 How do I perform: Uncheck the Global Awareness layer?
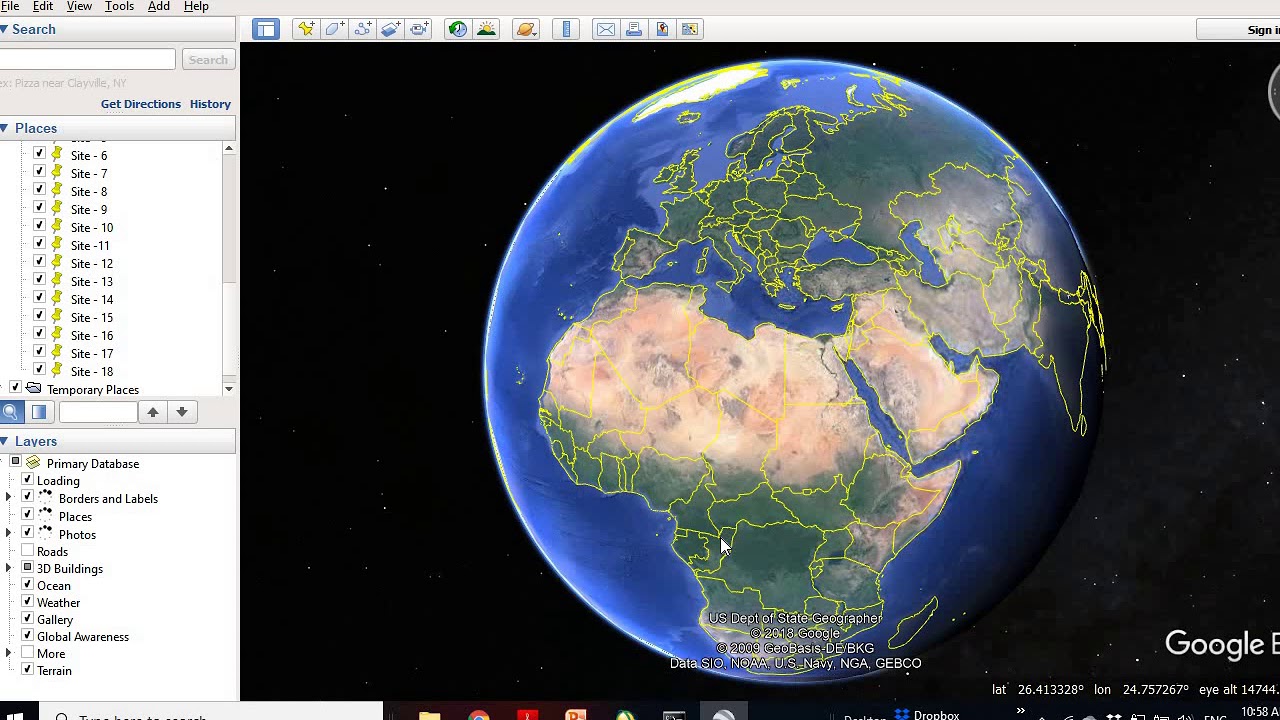coord(28,636)
